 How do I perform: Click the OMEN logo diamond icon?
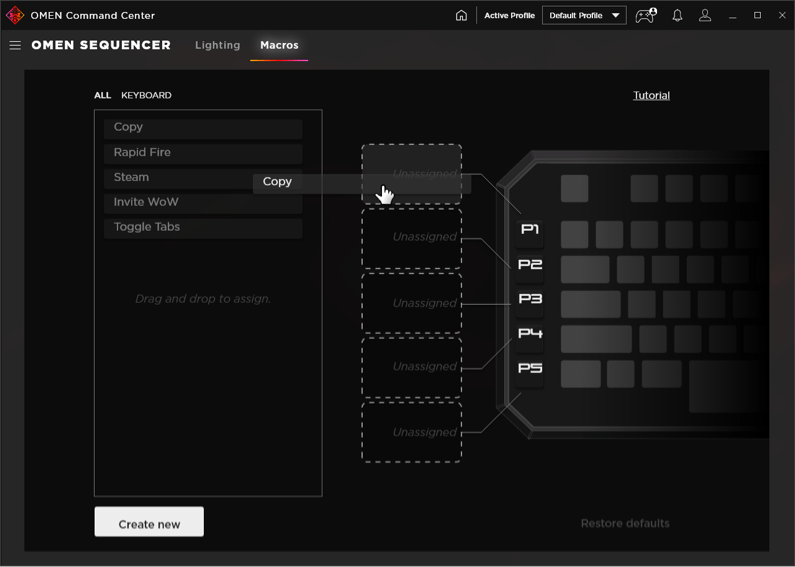coord(15,15)
